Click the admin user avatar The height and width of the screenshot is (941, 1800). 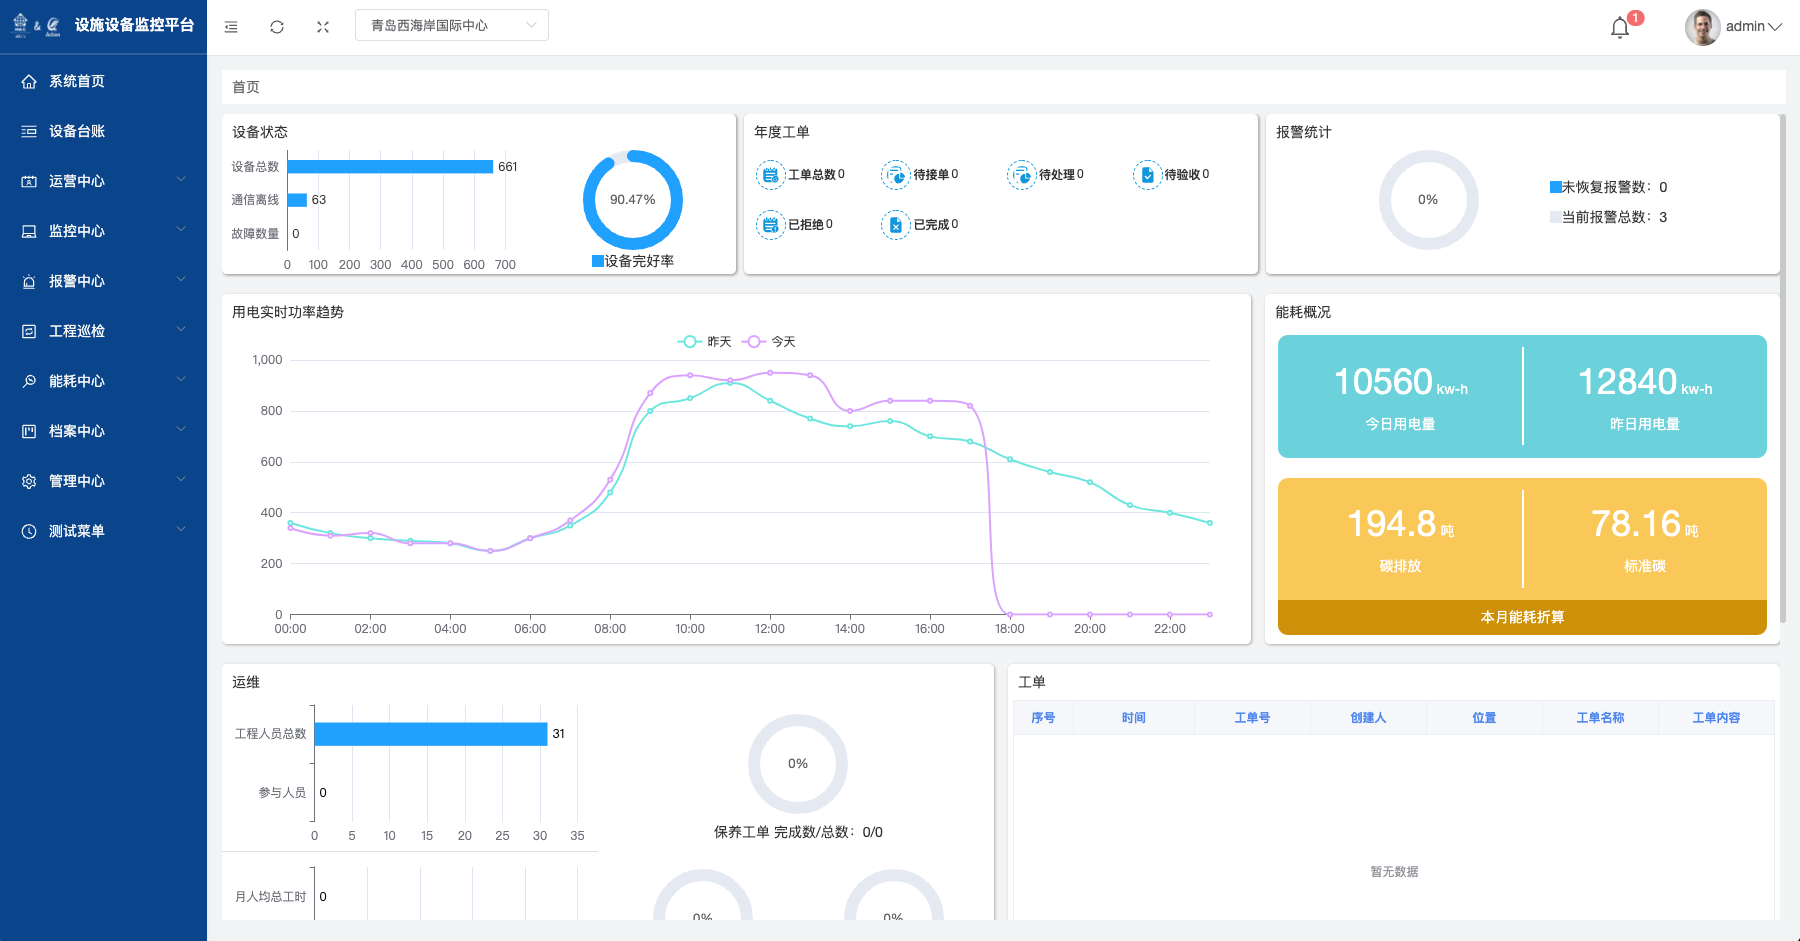click(x=1702, y=27)
